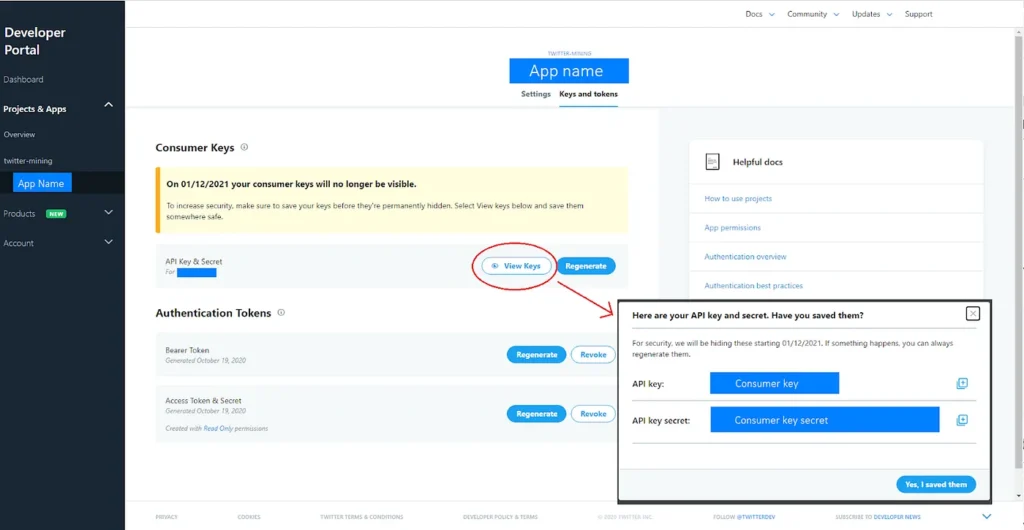The height and width of the screenshot is (530, 1024).
Task: Regenerate the API Key & Secret
Action: (x=586, y=266)
